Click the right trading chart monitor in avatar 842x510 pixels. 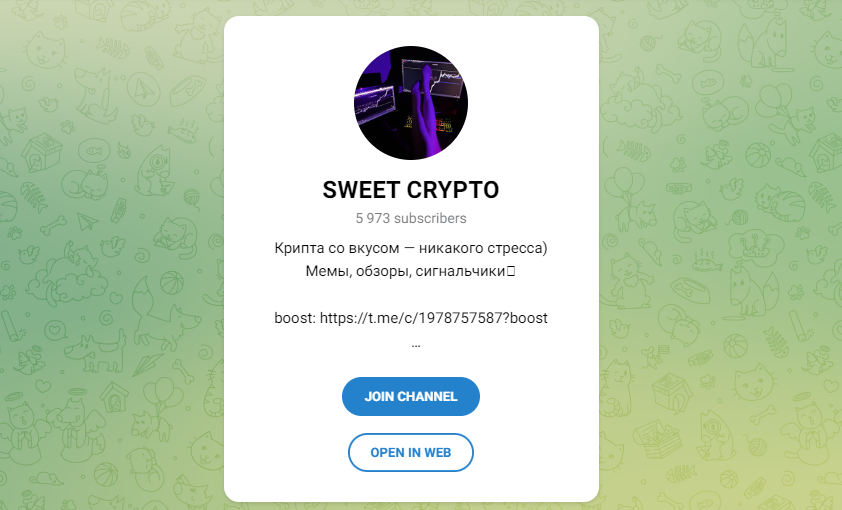(433, 78)
